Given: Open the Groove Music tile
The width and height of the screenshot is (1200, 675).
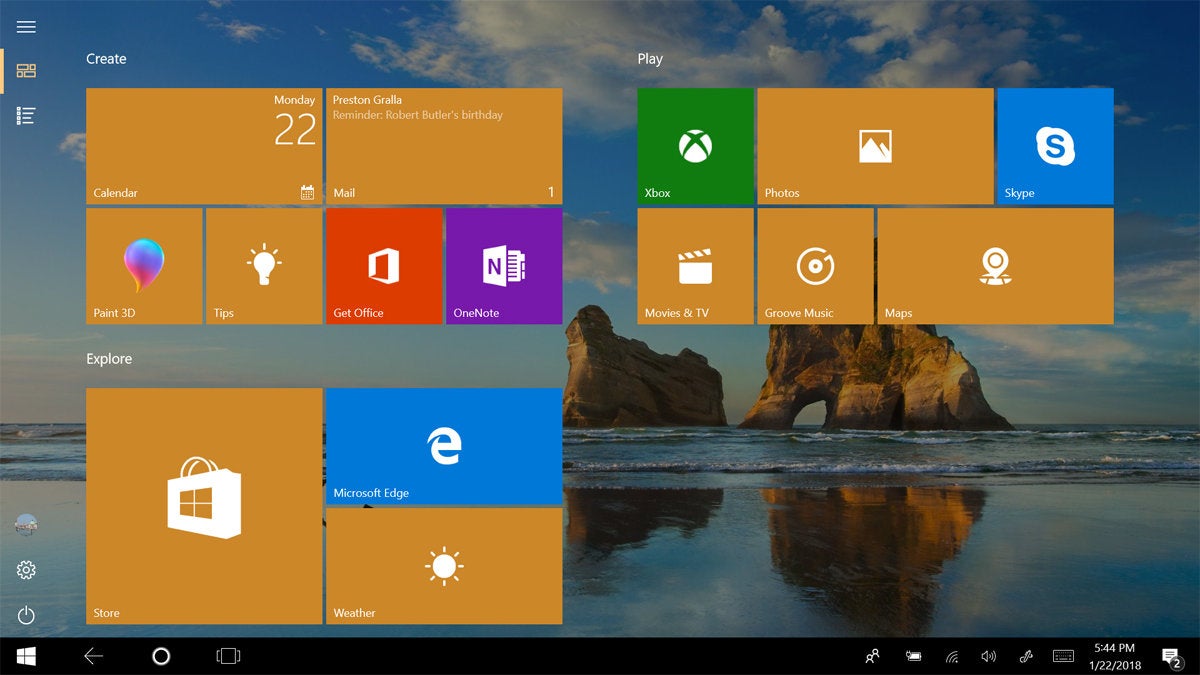Looking at the screenshot, I should pyautogui.click(x=816, y=266).
